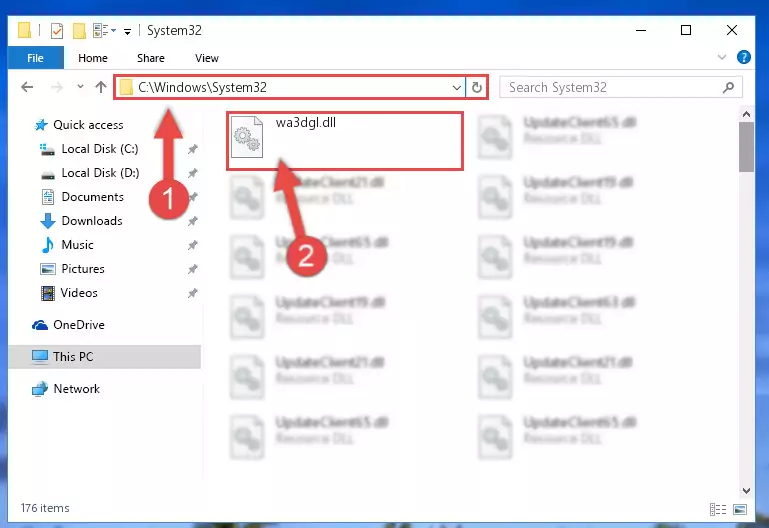Select Network in navigation pane

point(77,389)
